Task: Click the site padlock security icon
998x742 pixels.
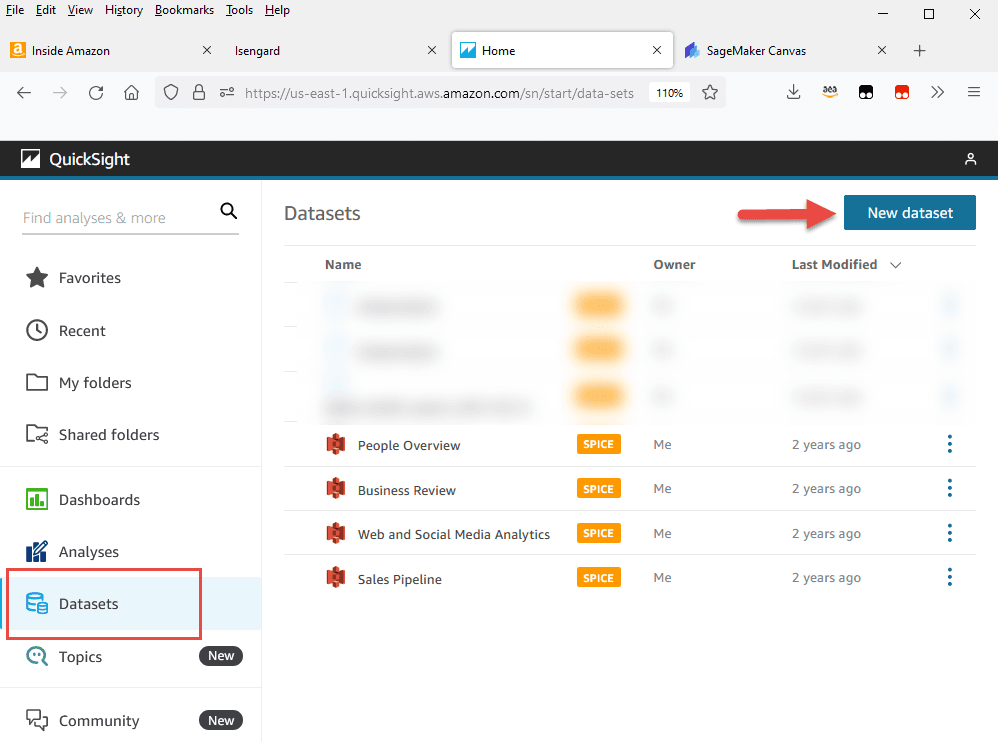Action: (199, 93)
